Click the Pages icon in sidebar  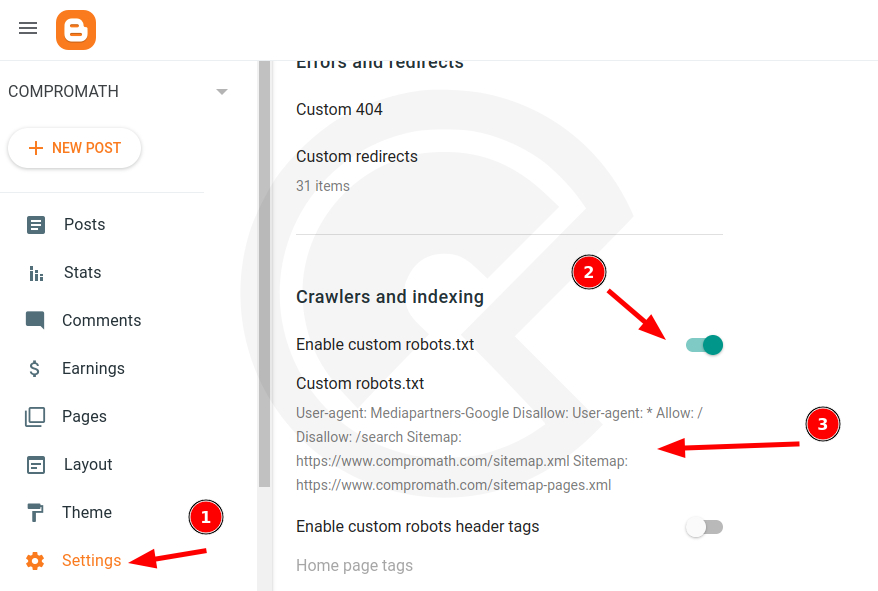point(36,417)
